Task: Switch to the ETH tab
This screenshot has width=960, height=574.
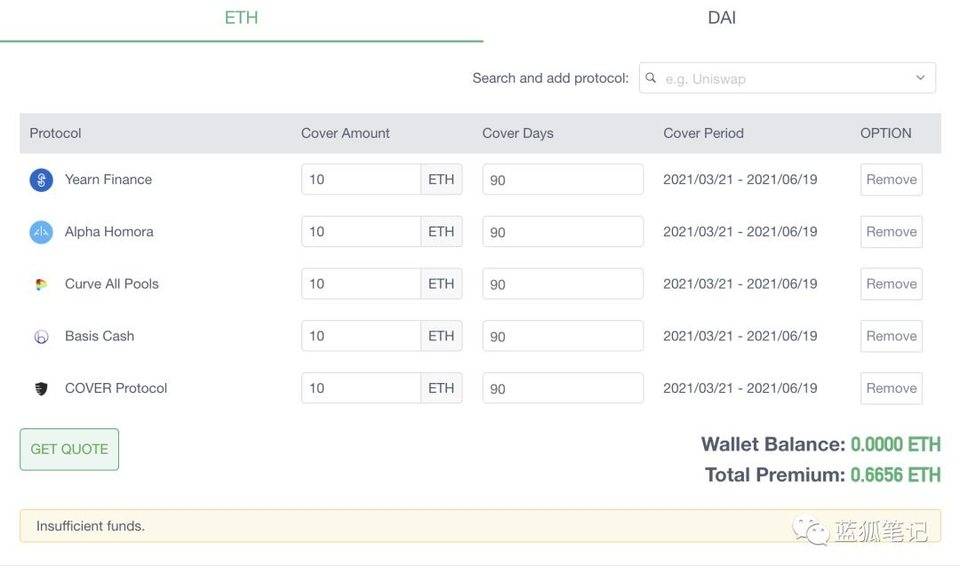Action: (241, 18)
